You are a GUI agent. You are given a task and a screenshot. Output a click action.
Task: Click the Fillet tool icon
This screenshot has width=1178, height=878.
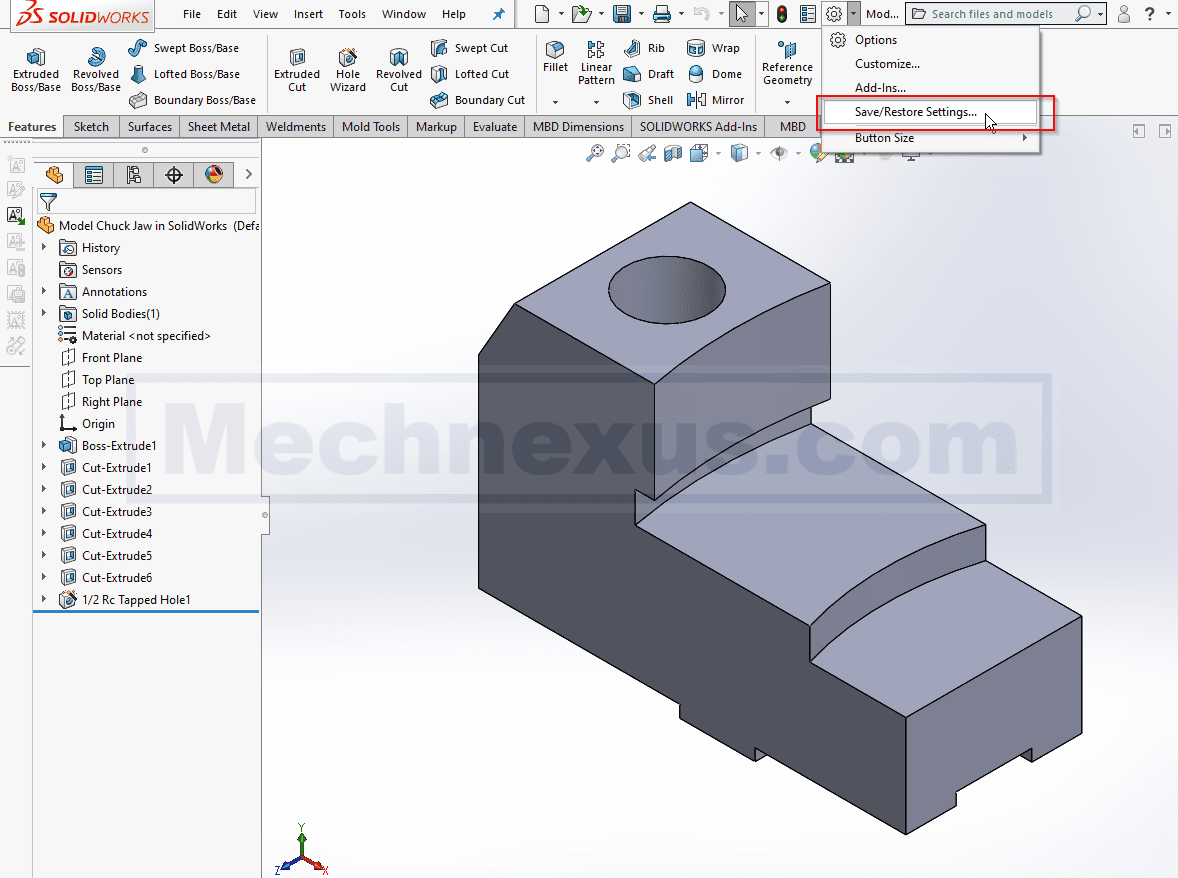point(555,56)
